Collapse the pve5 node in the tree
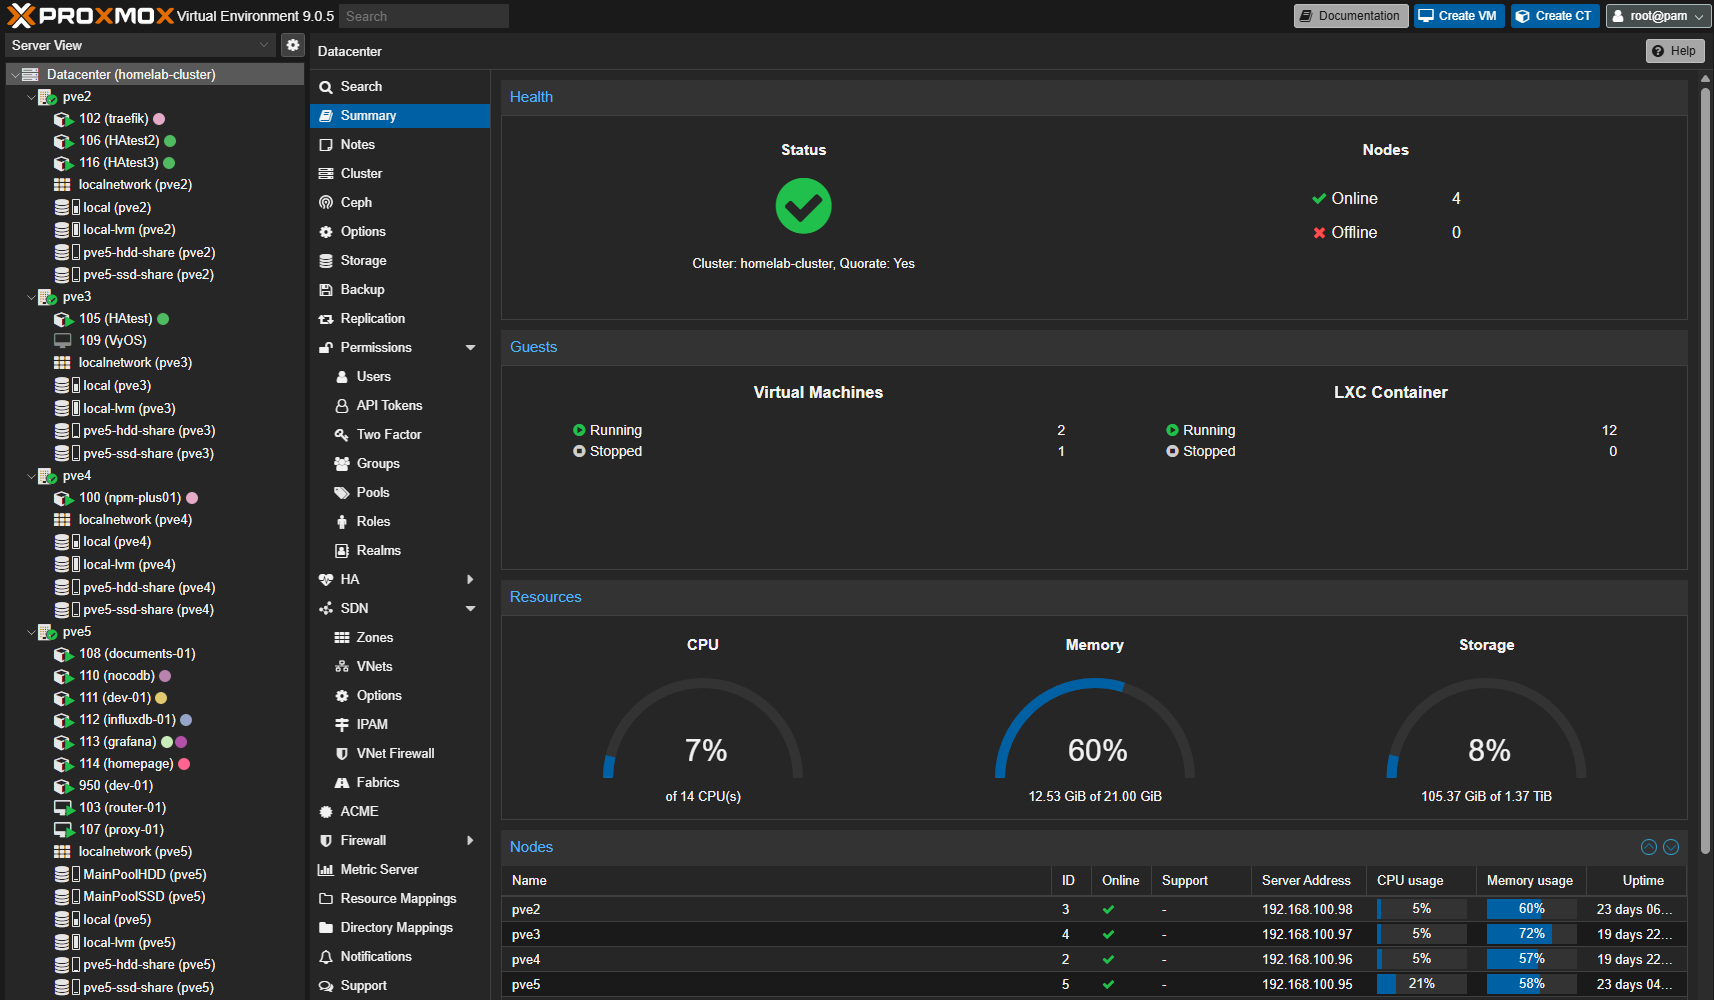Image resolution: width=1714 pixels, height=1000 pixels. [30, 631]
